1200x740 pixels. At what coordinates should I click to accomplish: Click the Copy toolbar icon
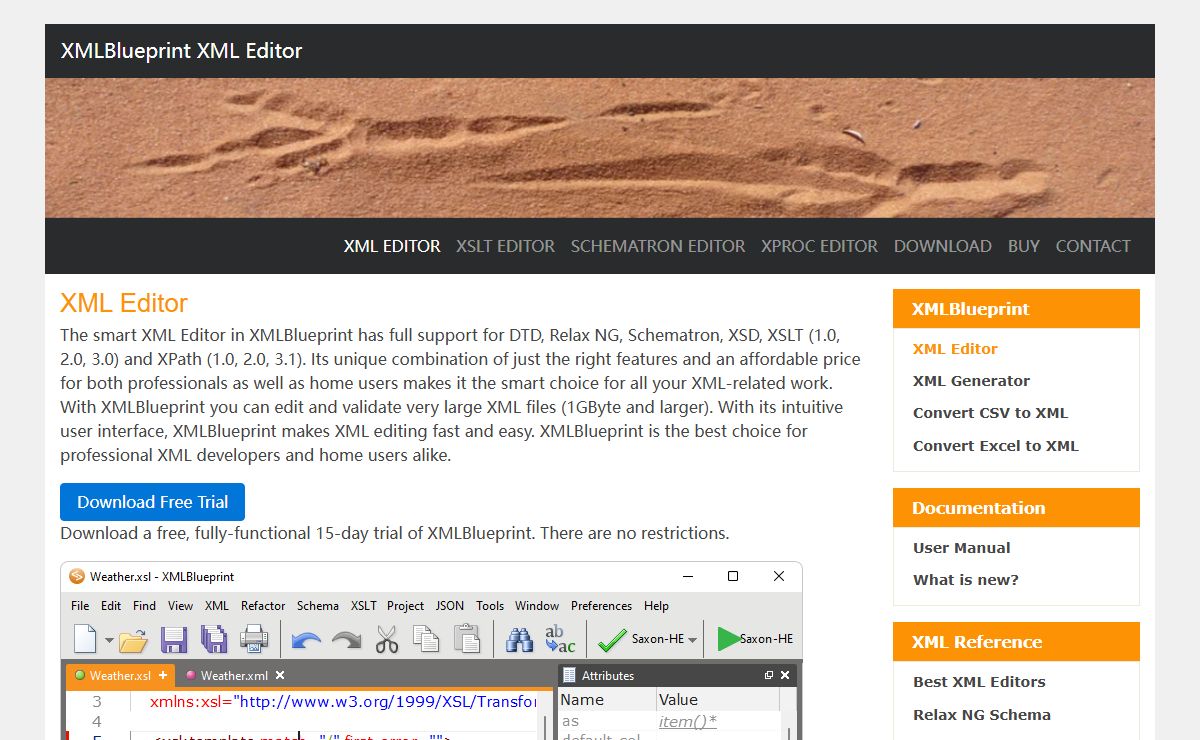[x=426, y=639]
